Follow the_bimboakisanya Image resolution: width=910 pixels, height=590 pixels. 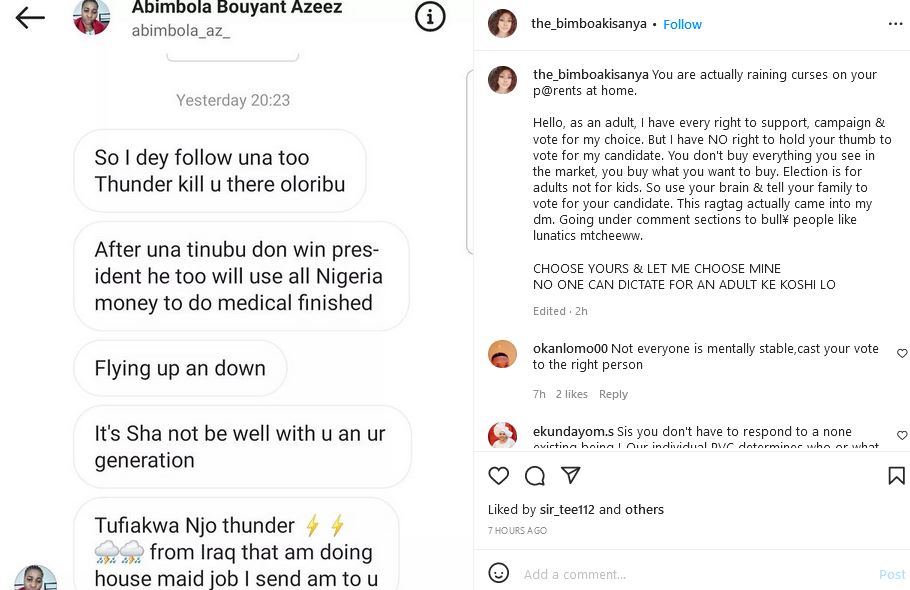click(683, 25)
